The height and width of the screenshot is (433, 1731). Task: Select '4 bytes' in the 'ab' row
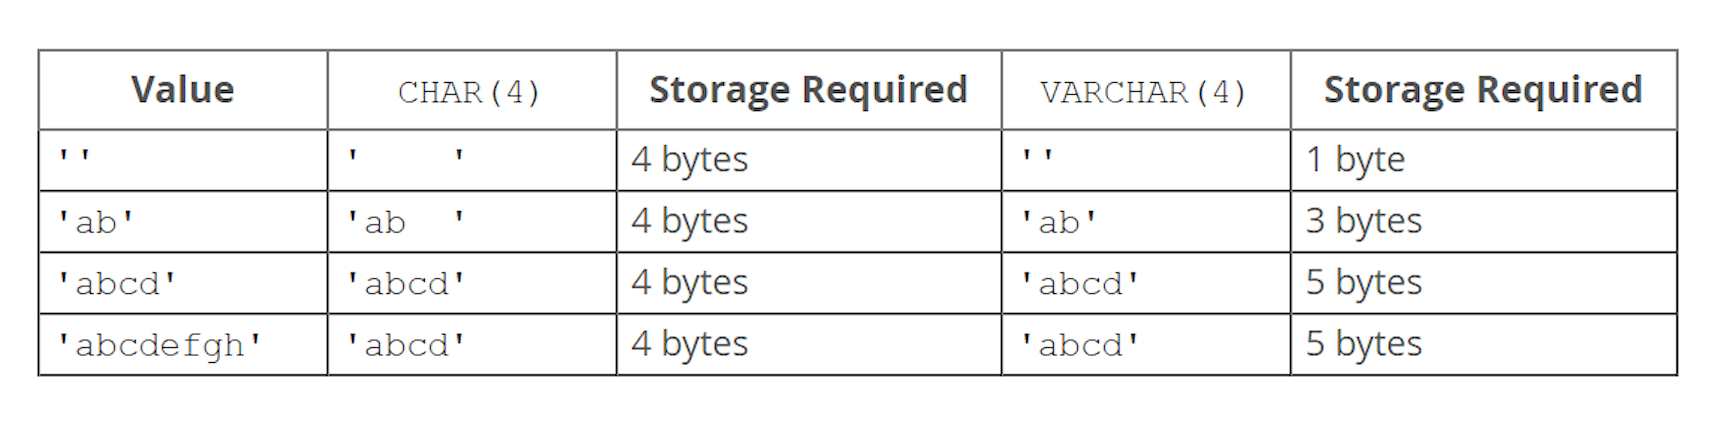809,222
